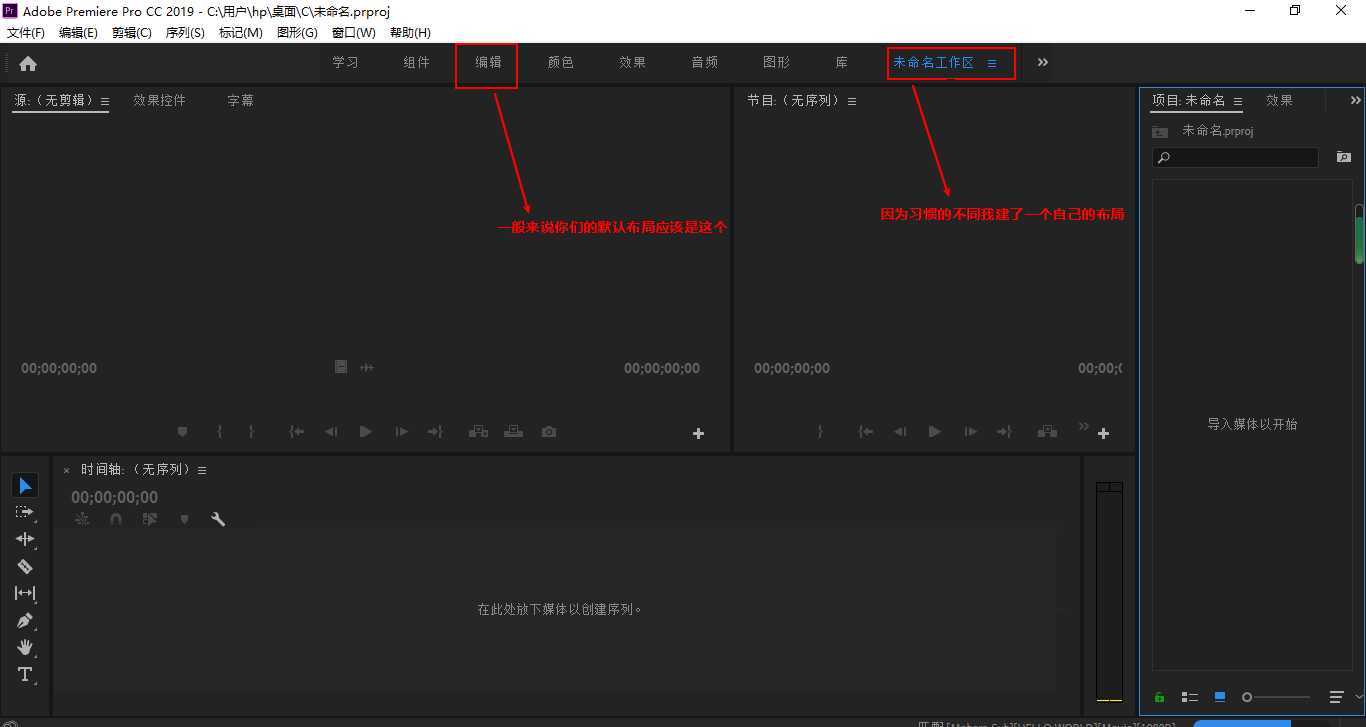1366x727 pixels.
Task: Click Drag Video Only icon in Source monitor
Action: (341, 367)
